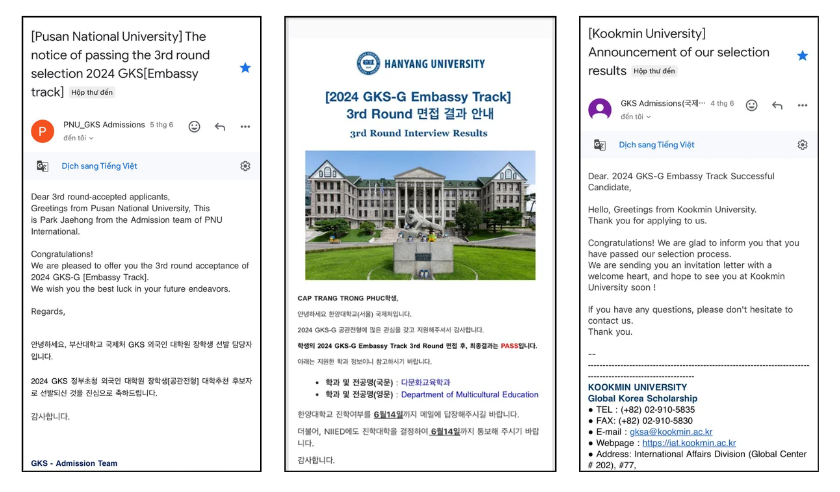Add emoji reaction to Kookmin GKS Admissions email
This screenshot has width=840, height=492.
coord(752,105)
